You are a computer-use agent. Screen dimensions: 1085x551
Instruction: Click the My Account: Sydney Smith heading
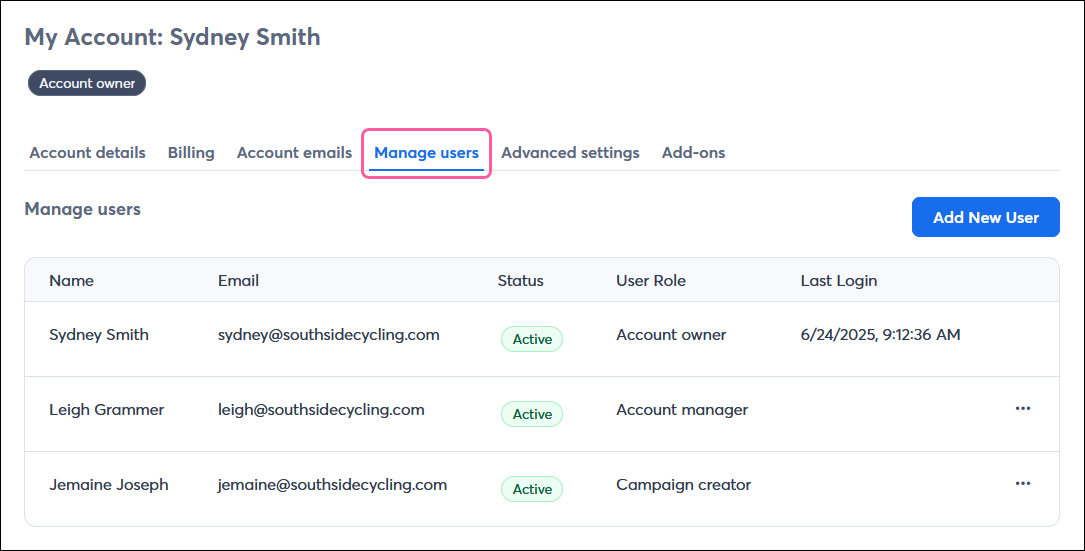point(172,37)
